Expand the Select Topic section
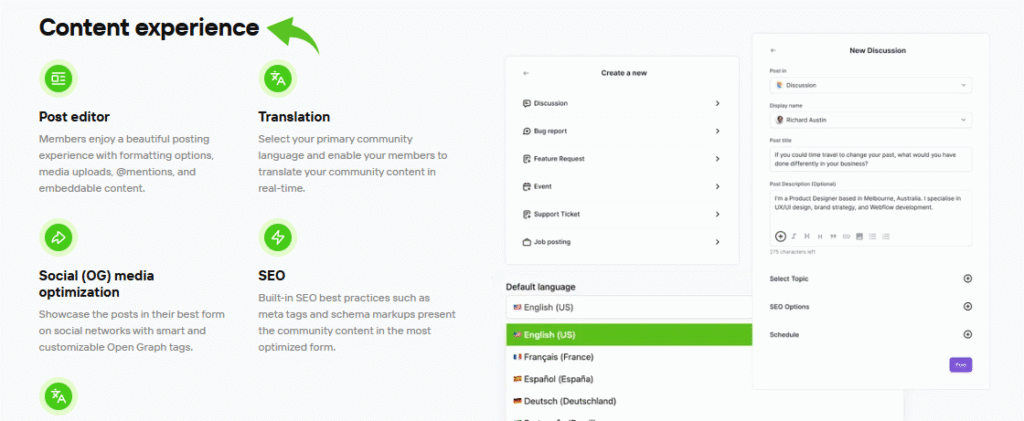1024x421 pixels. tap(966, 279)
